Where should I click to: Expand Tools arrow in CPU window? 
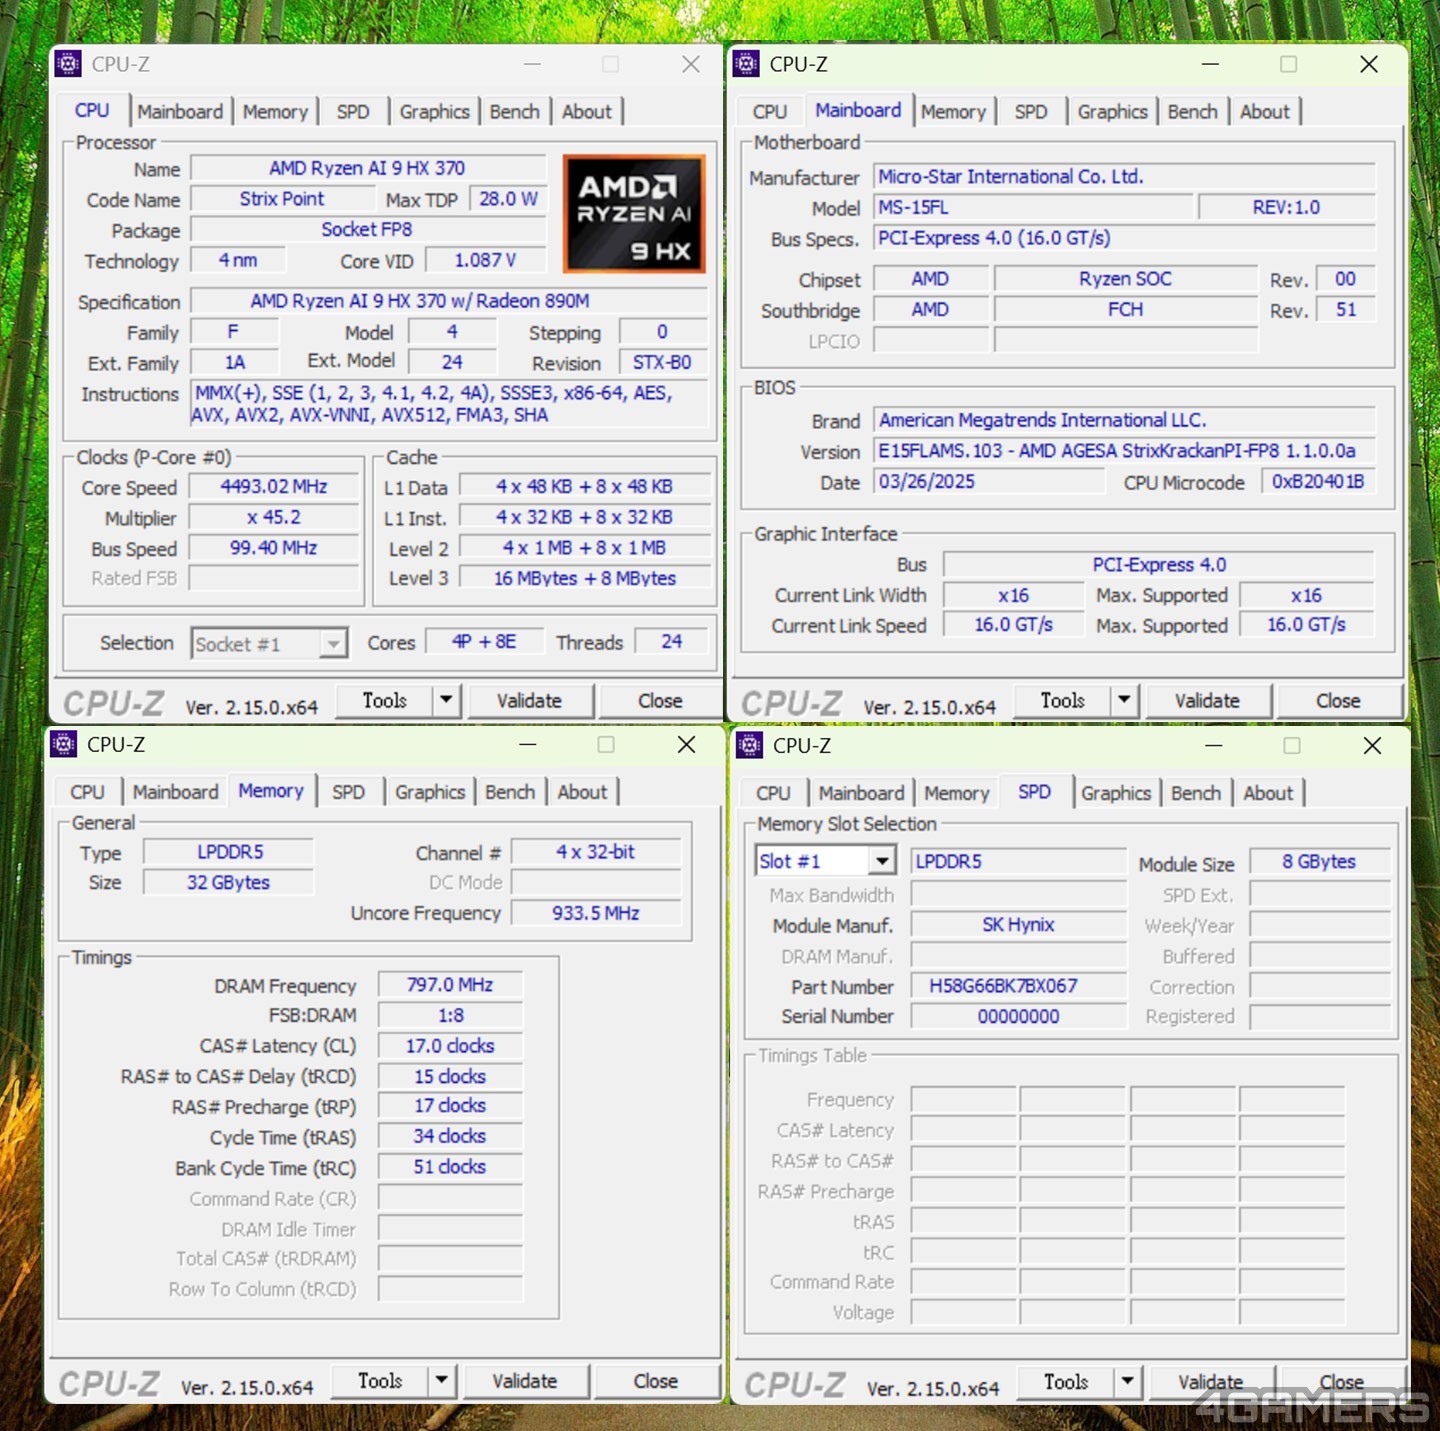point(446,700)
